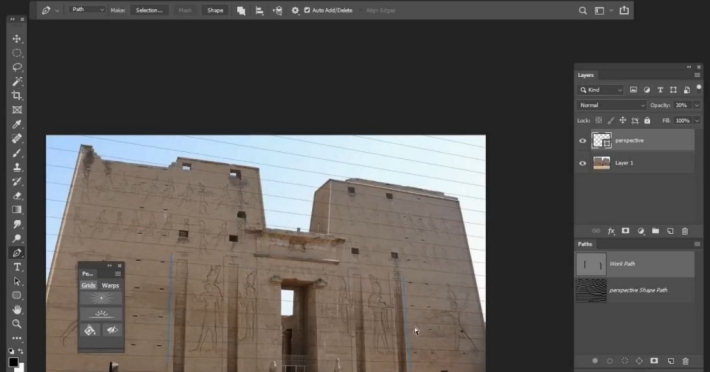This screenshot has height=372, width=710.
Task: Switch to the Grids tab
Action: click(x=88, y=286)
